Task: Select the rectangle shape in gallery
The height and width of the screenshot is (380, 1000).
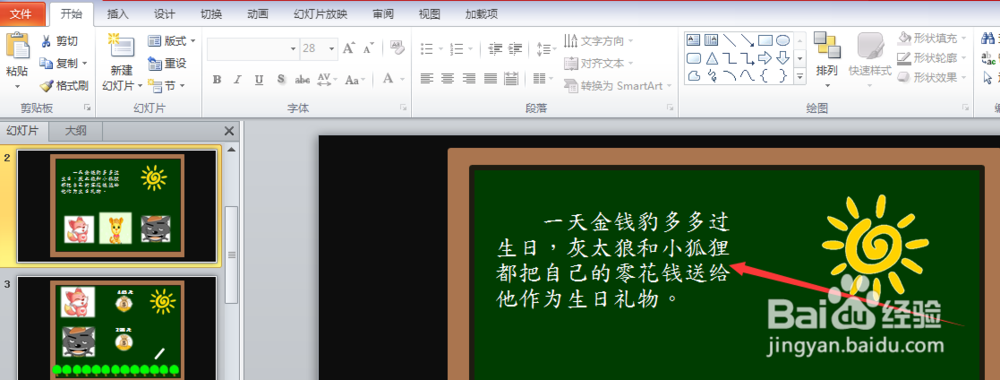Action: tap(765, 41)
